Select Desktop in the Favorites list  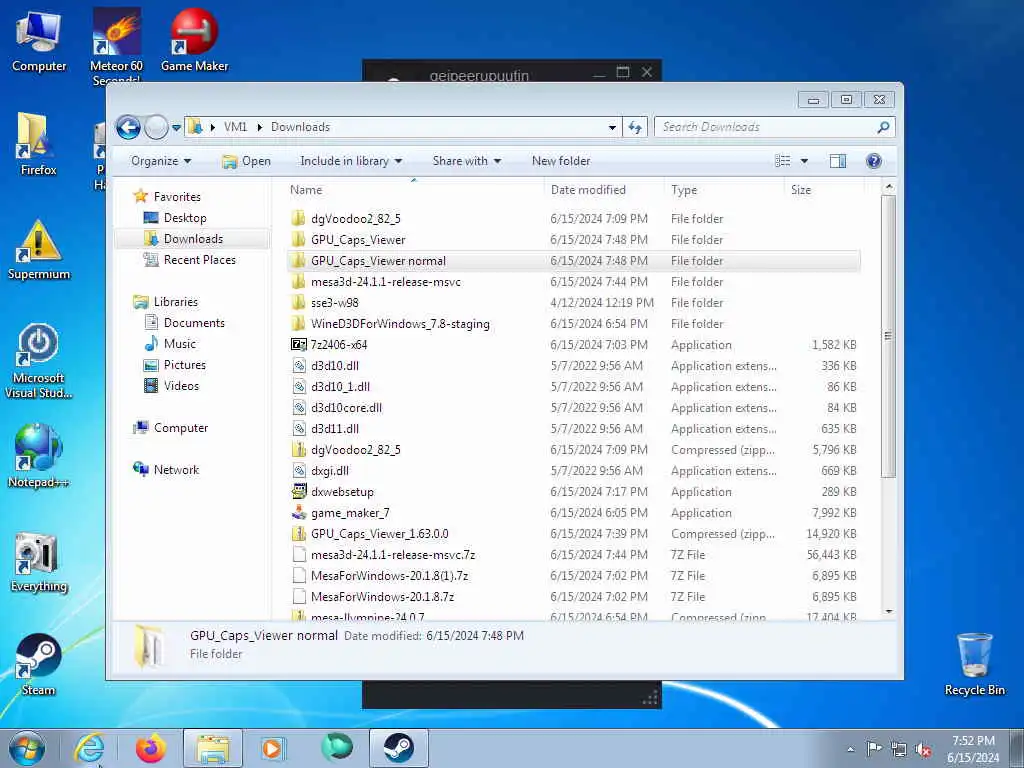coord(185,217)
